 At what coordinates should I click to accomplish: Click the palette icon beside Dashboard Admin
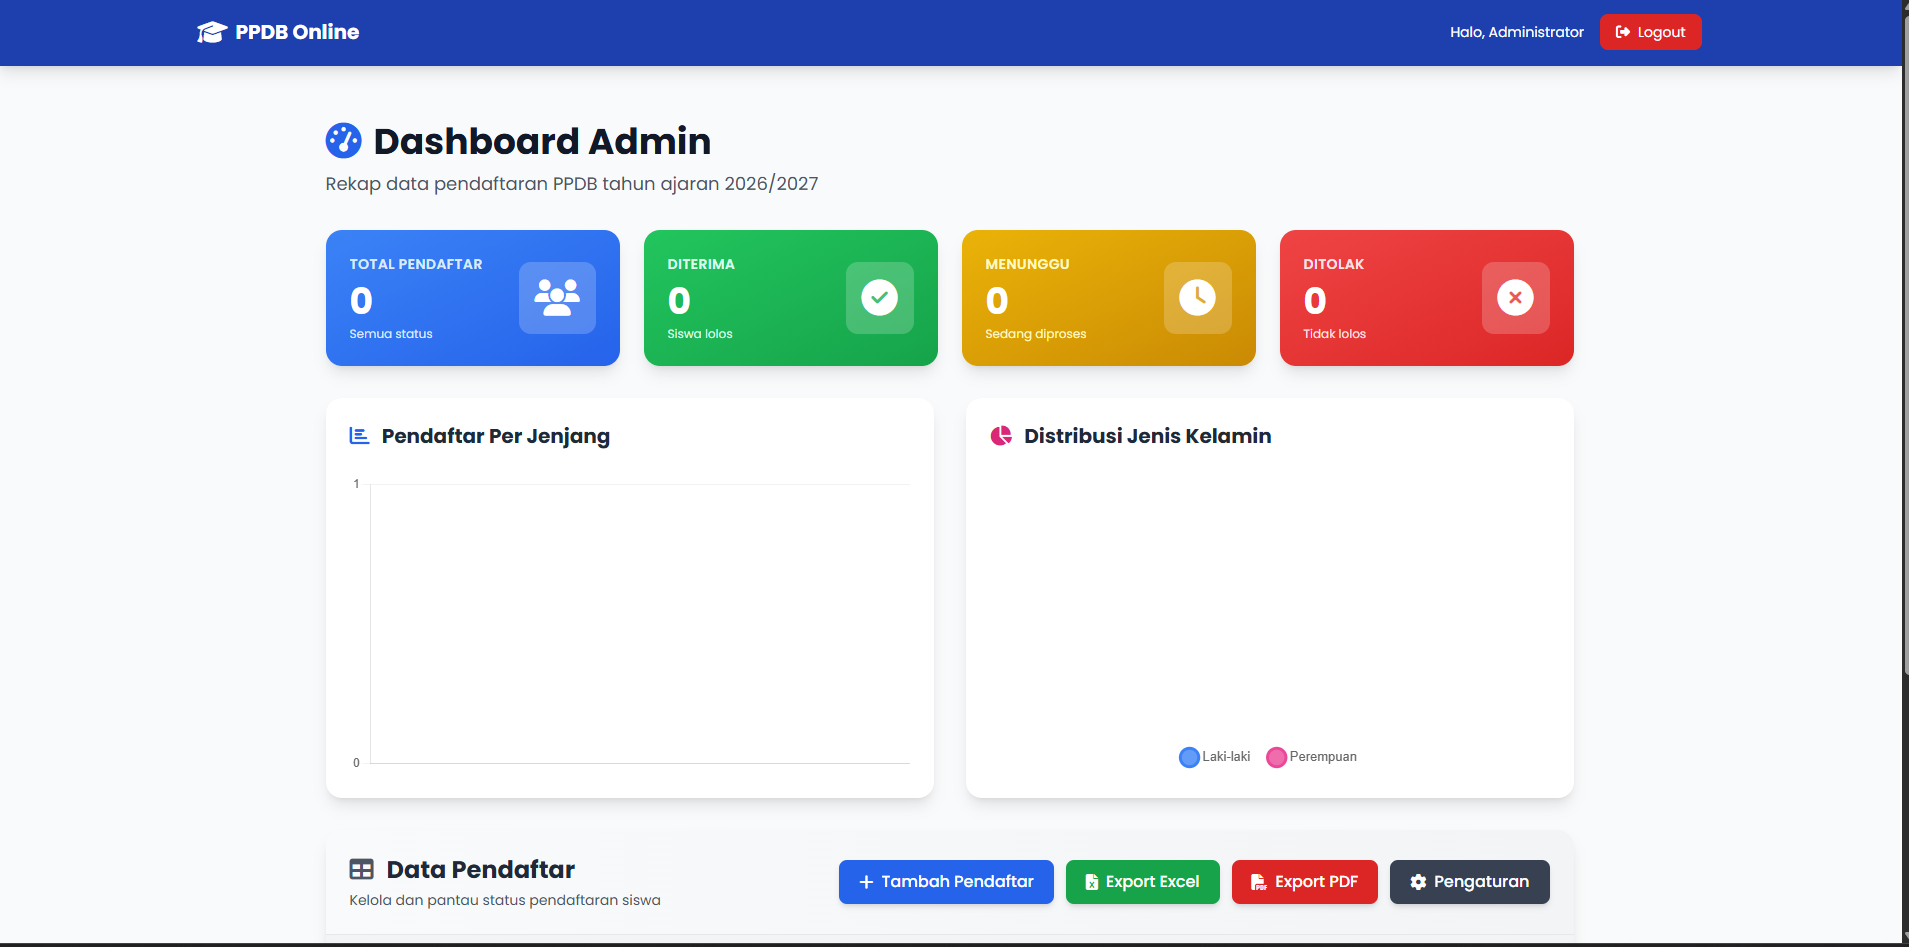(344, 140)
